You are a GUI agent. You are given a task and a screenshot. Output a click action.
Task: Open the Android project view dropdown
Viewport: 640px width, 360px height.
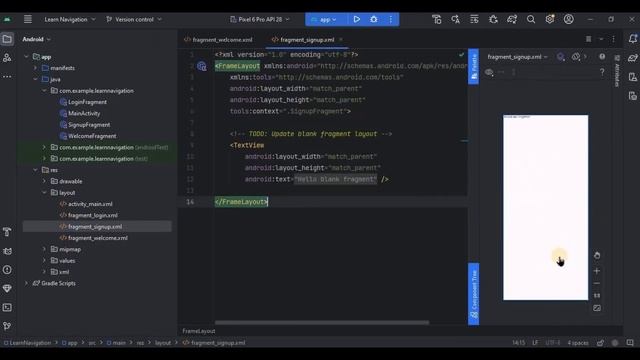37,39
